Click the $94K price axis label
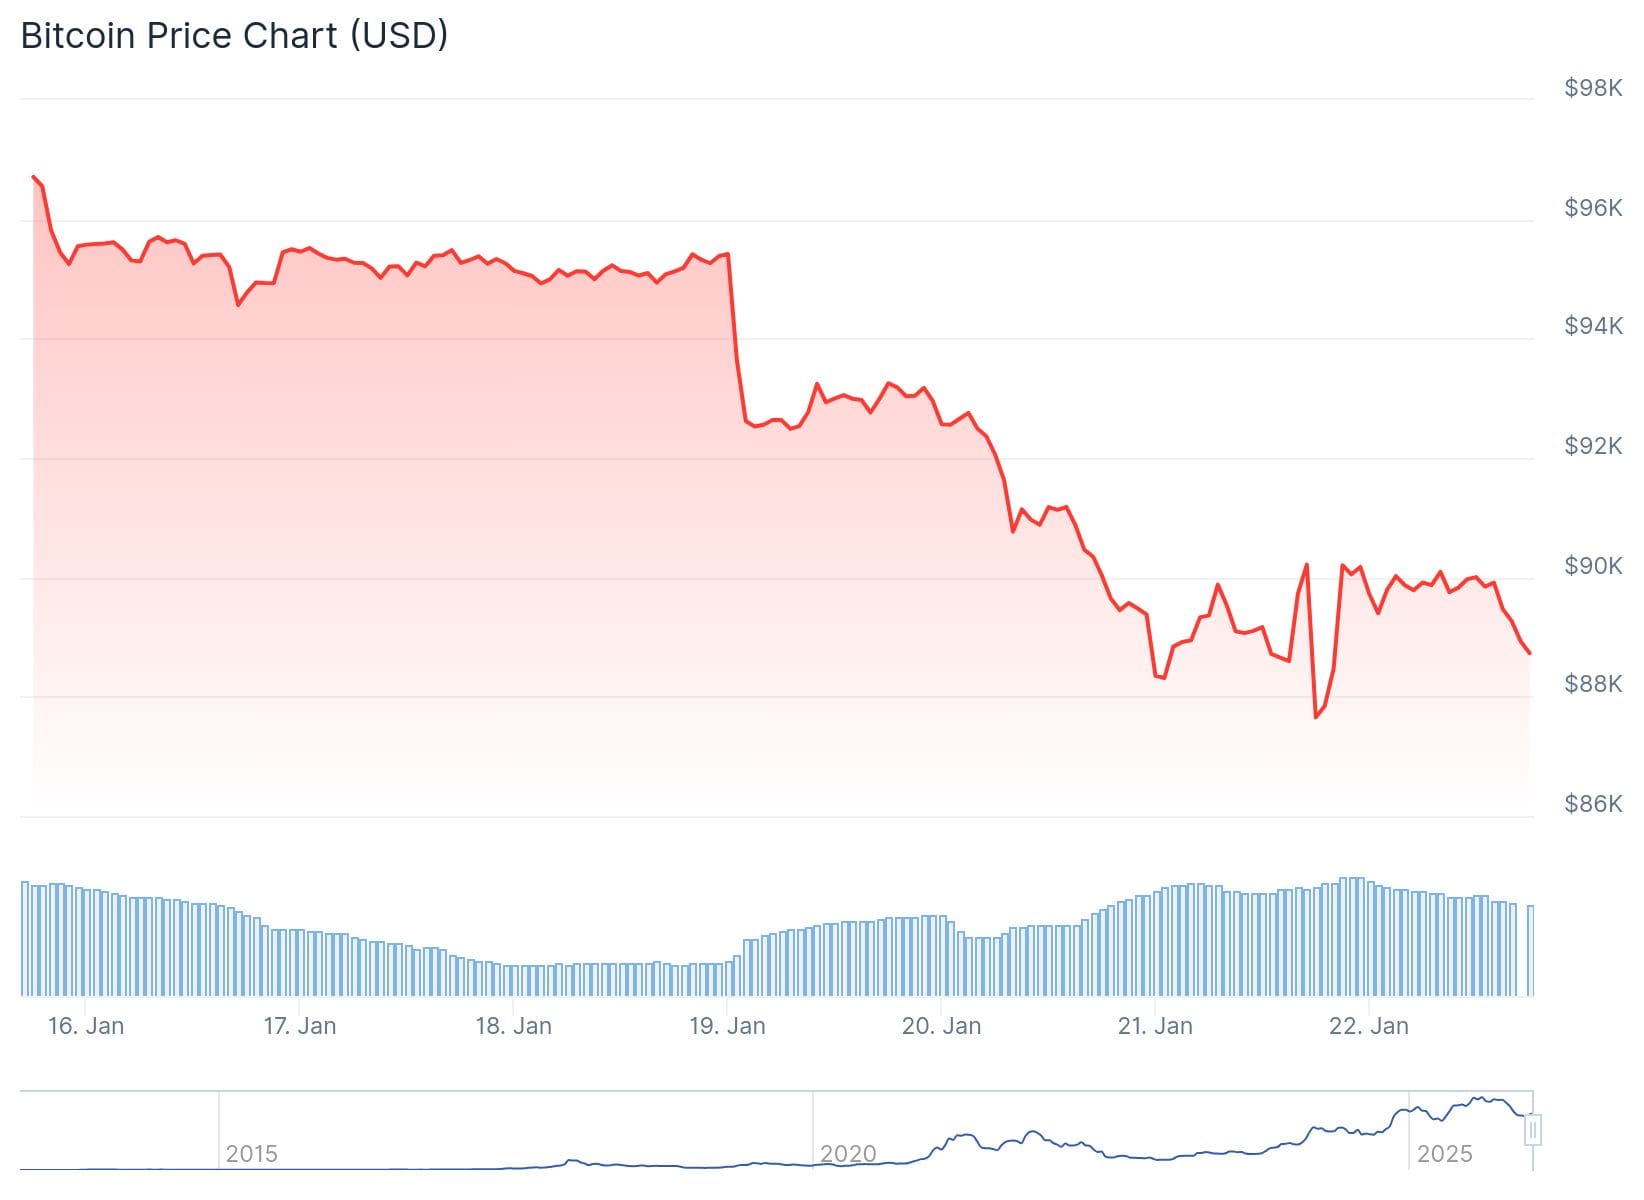Image resolution: width=1644 pixels, height=1200 pixels. (1593, 326)
